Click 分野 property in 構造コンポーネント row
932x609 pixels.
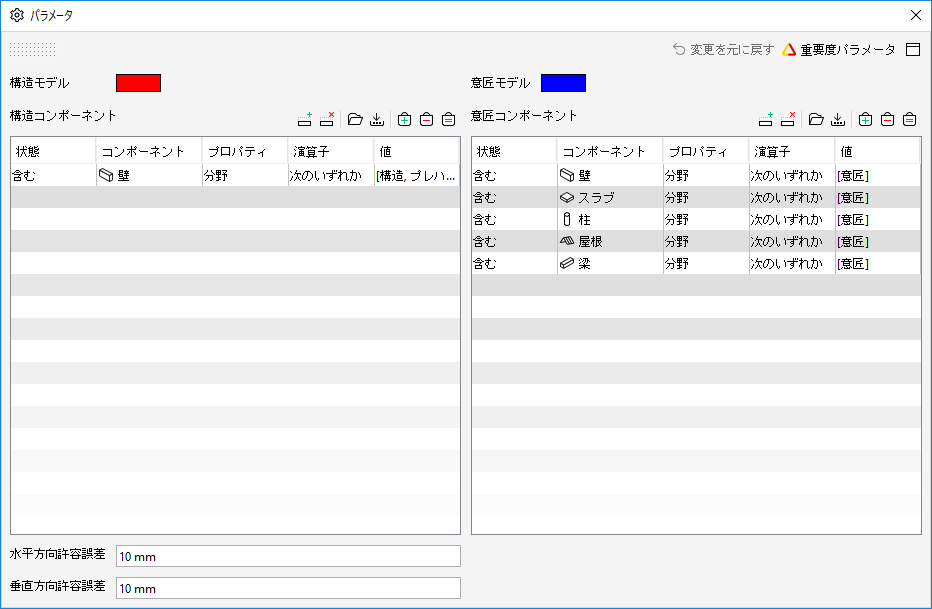(245, 175)
